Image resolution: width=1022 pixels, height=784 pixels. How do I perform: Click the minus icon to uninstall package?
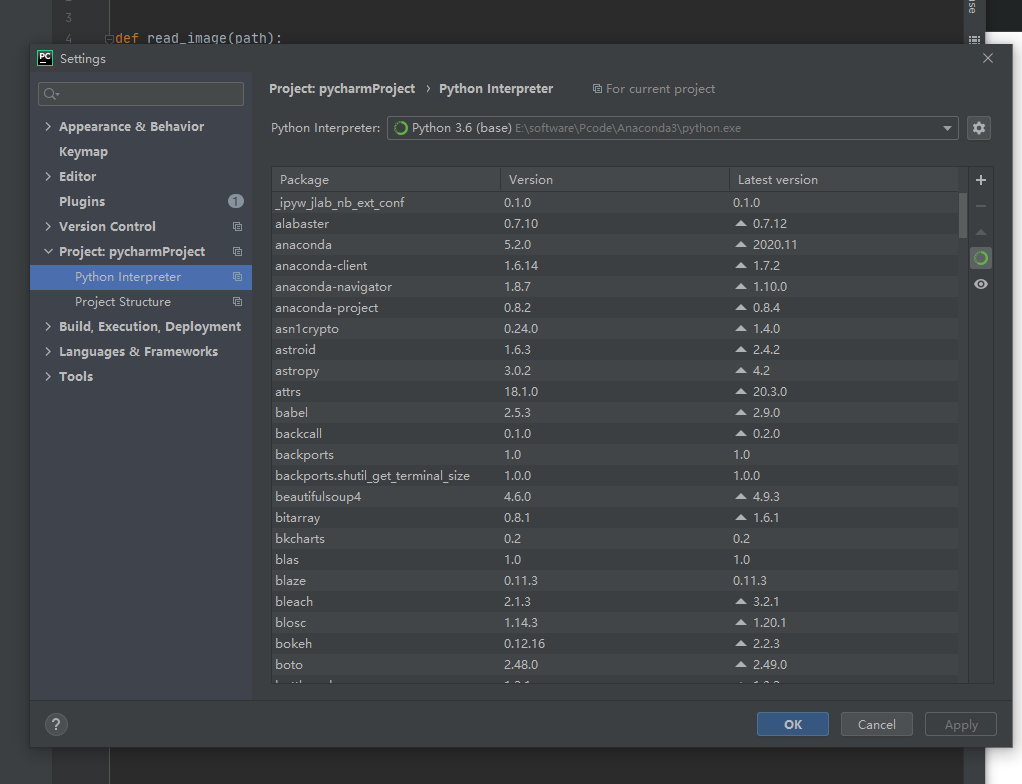coord(980,206)
